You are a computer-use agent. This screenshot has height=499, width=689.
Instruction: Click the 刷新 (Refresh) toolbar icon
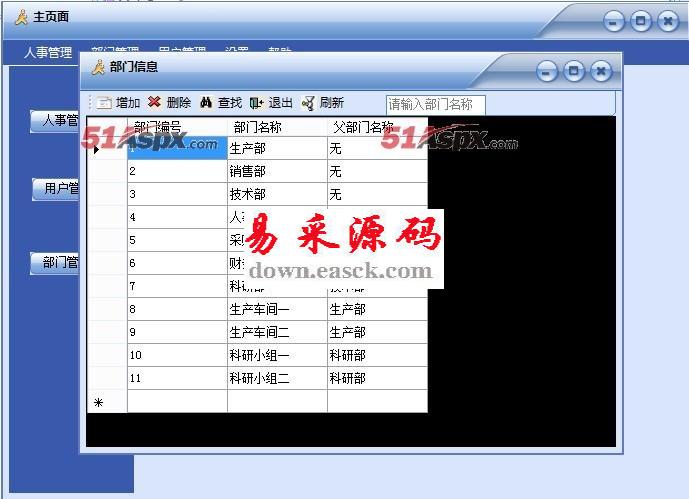[308, 103]
